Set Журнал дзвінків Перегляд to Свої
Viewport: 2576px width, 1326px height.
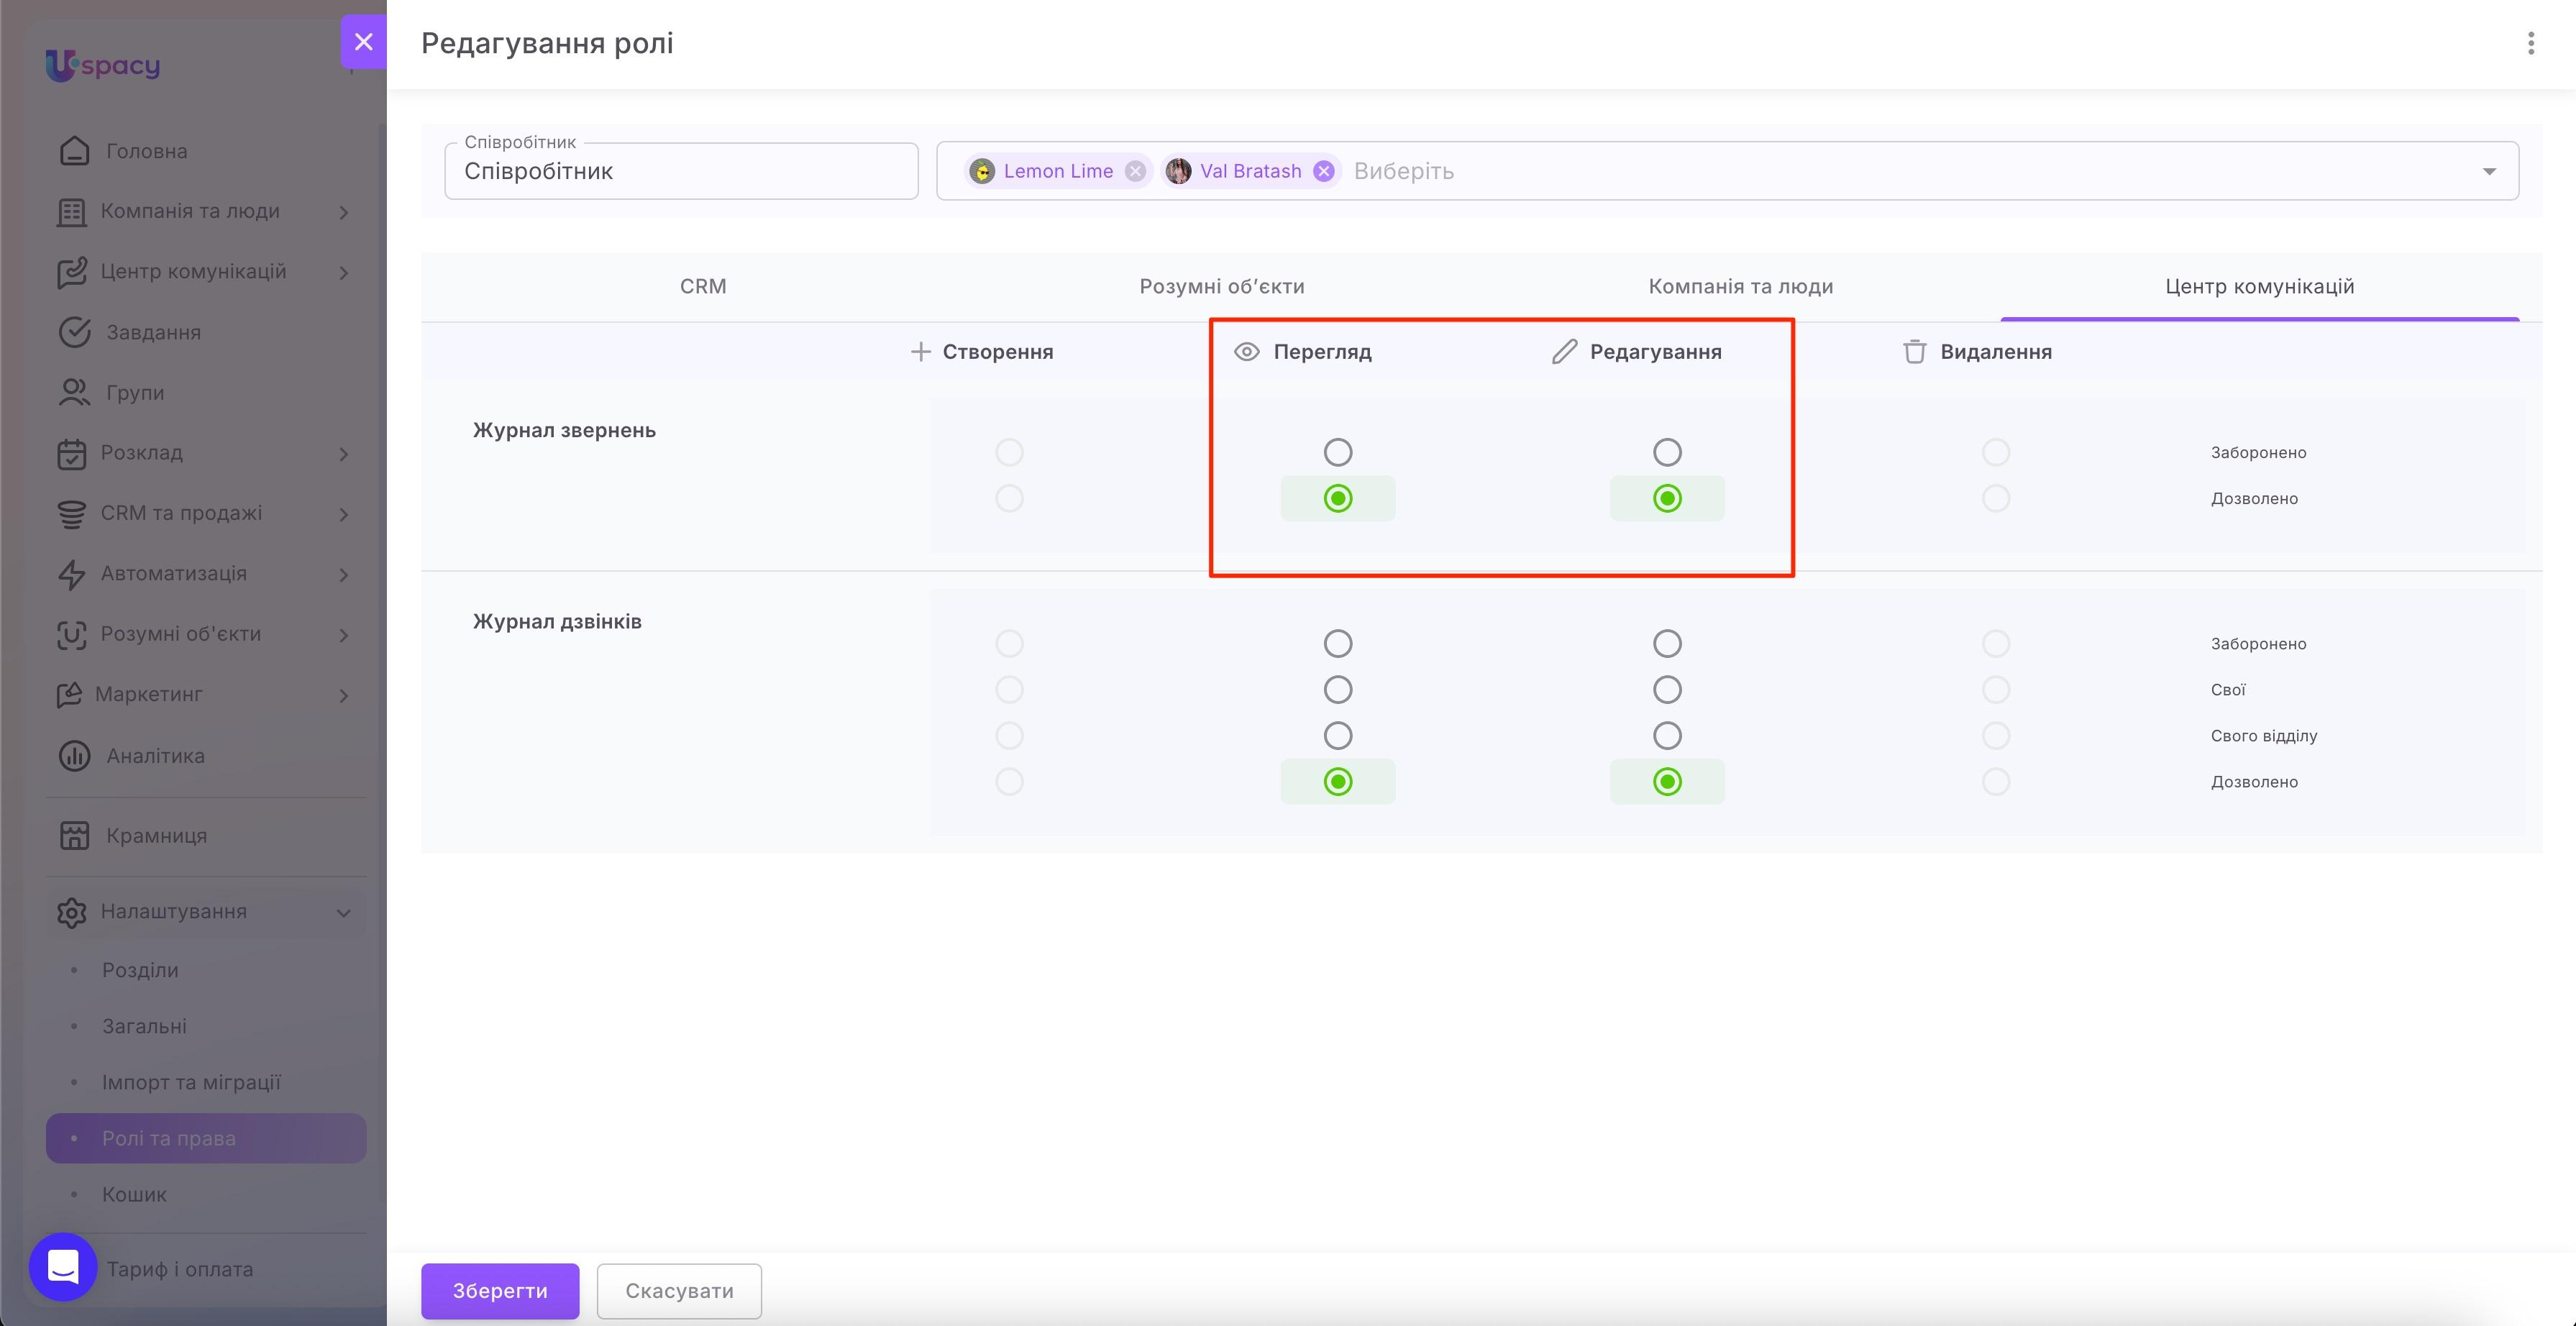(x=1338, y=689)
